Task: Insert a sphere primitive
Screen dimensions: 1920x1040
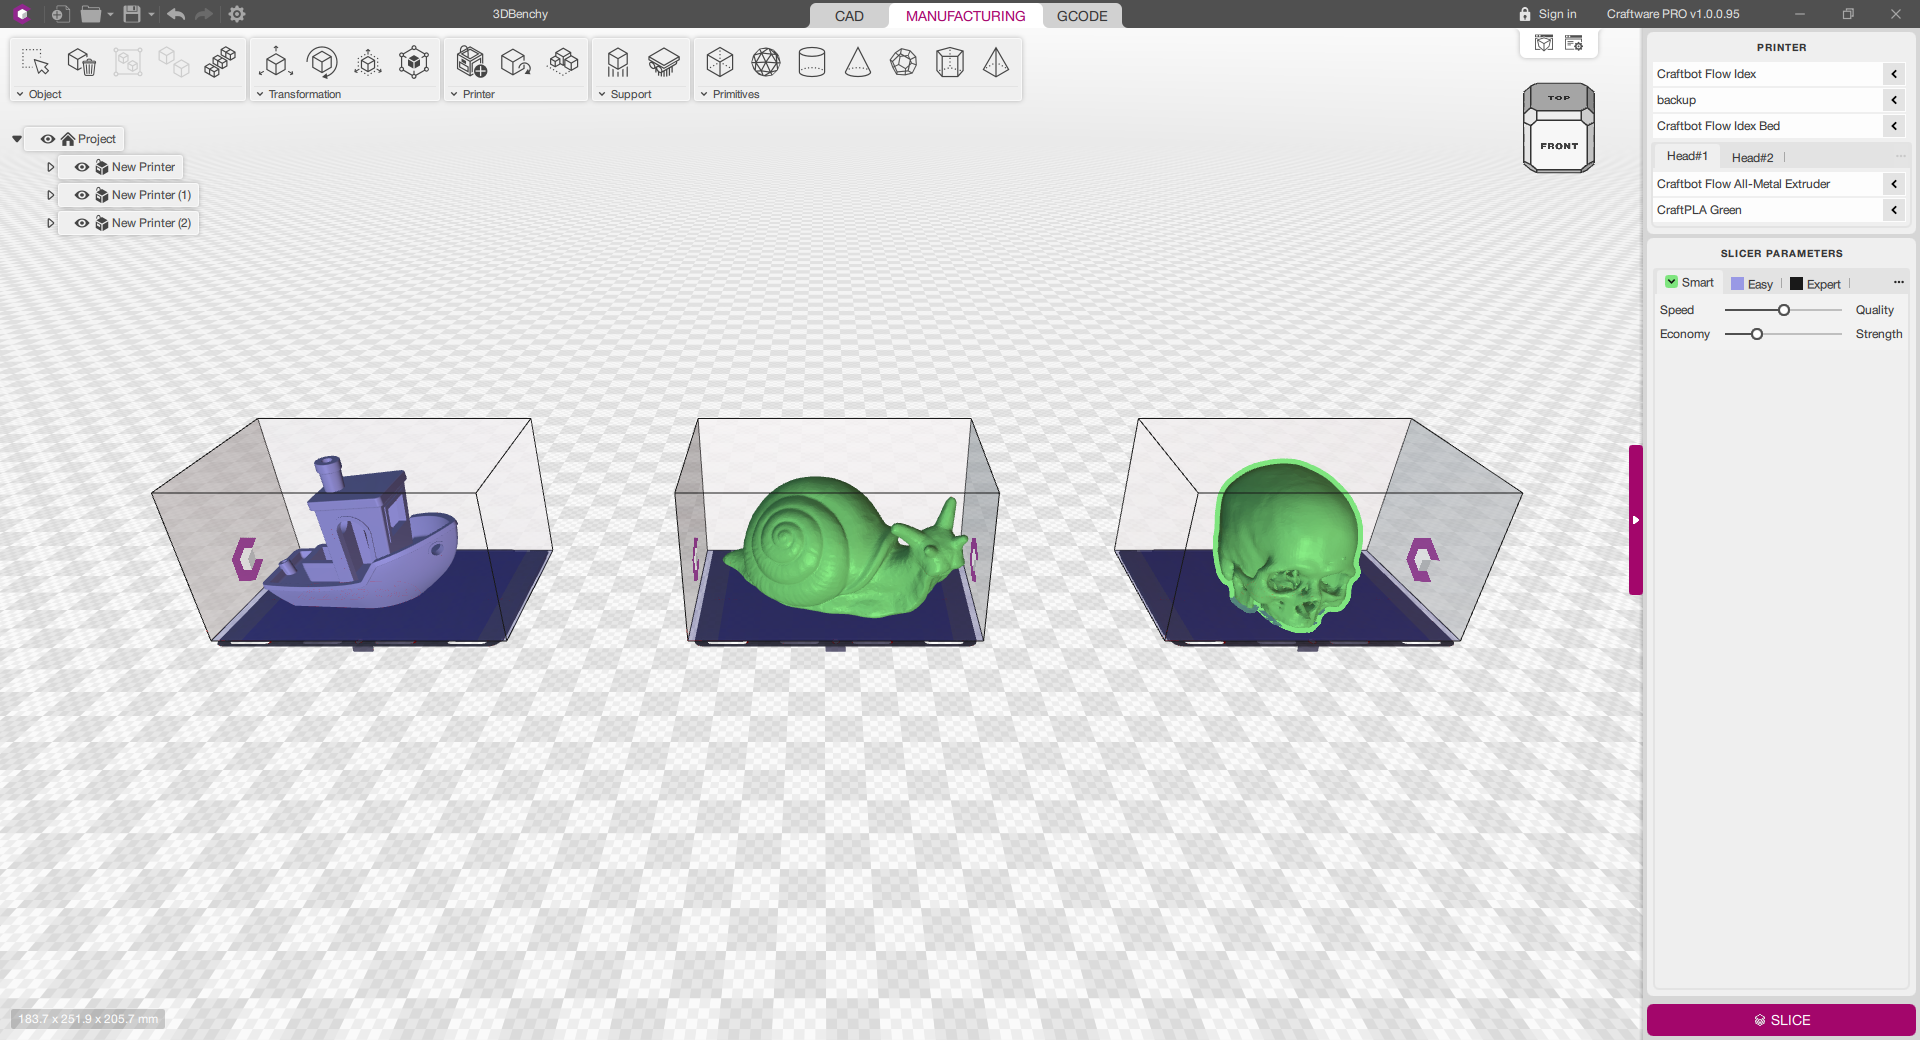Action: (766, 63)
